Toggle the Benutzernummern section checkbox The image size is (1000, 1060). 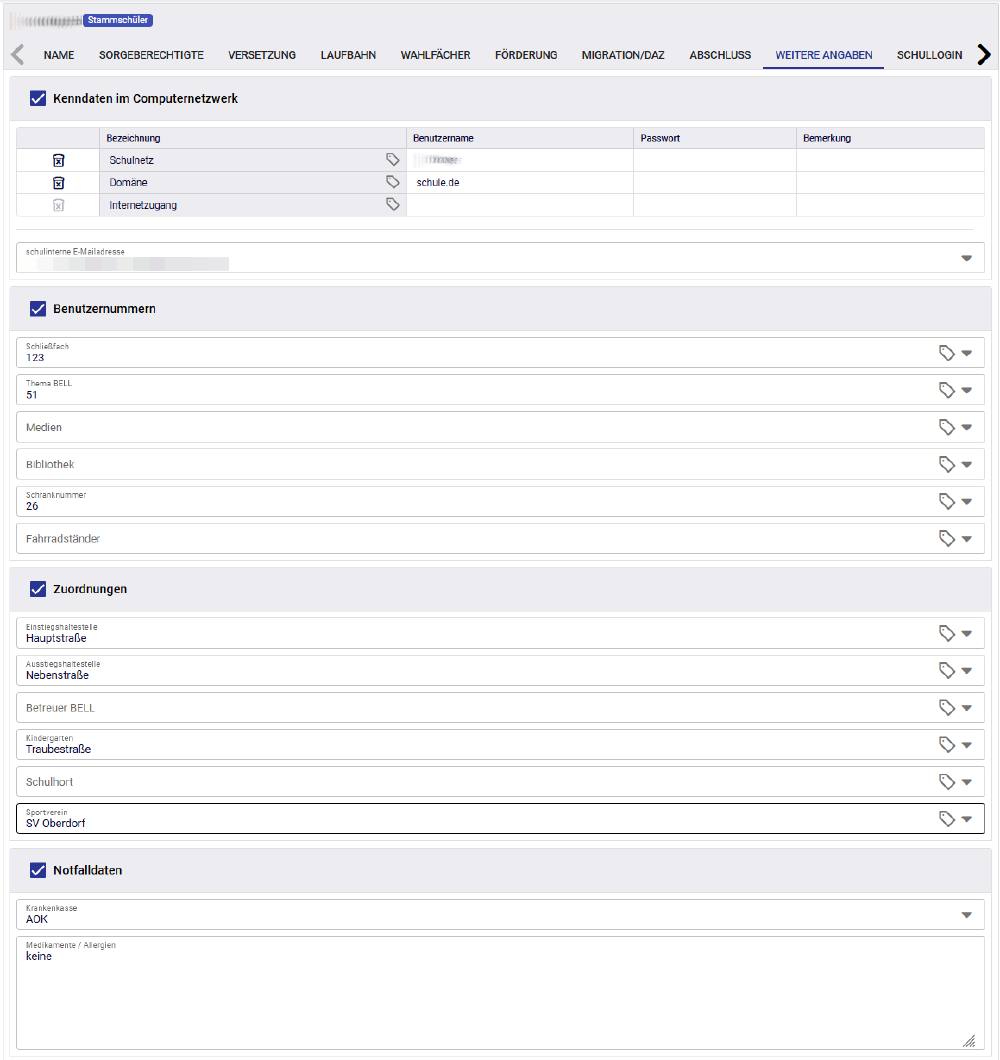(38, 309)
